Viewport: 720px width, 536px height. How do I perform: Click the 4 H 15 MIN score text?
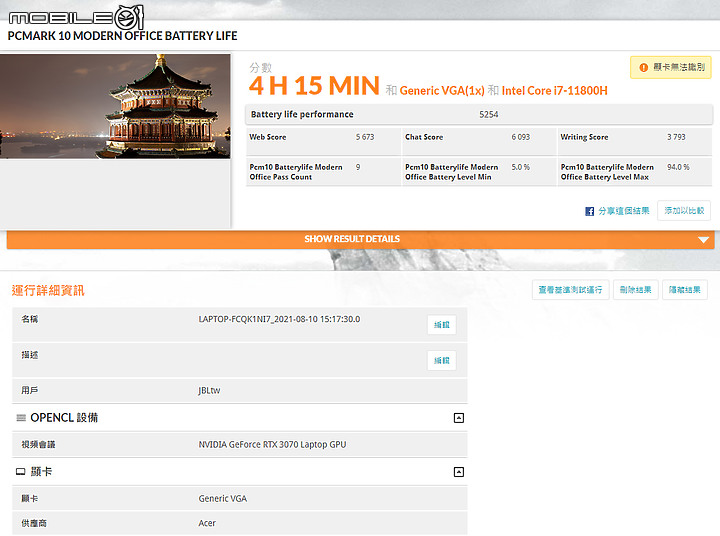click(314, 86)
